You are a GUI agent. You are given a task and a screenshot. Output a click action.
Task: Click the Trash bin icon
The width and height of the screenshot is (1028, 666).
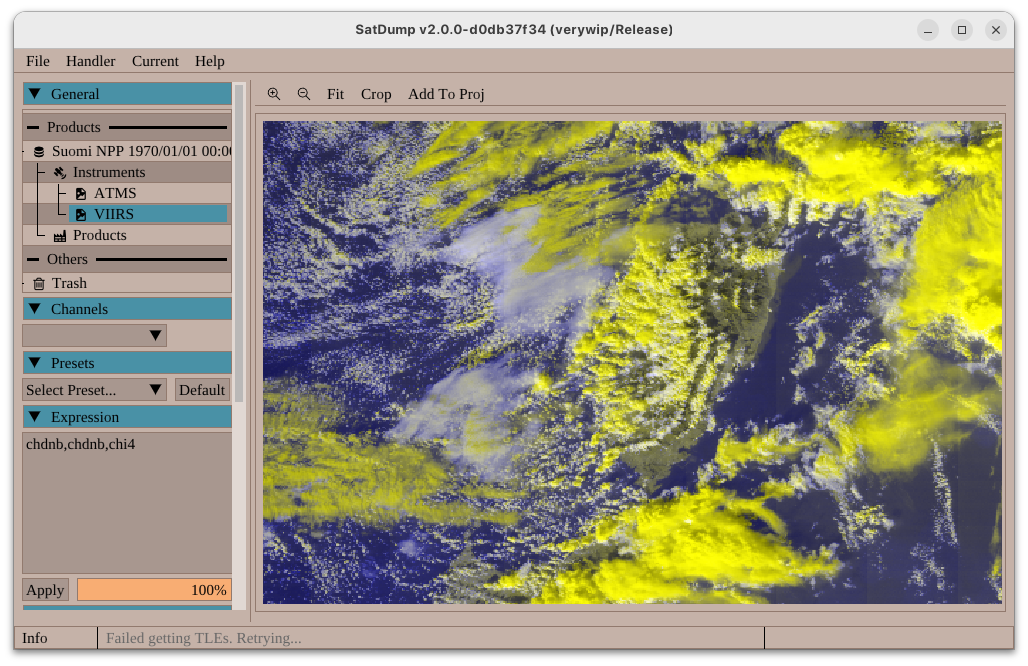tap(39, 284)
